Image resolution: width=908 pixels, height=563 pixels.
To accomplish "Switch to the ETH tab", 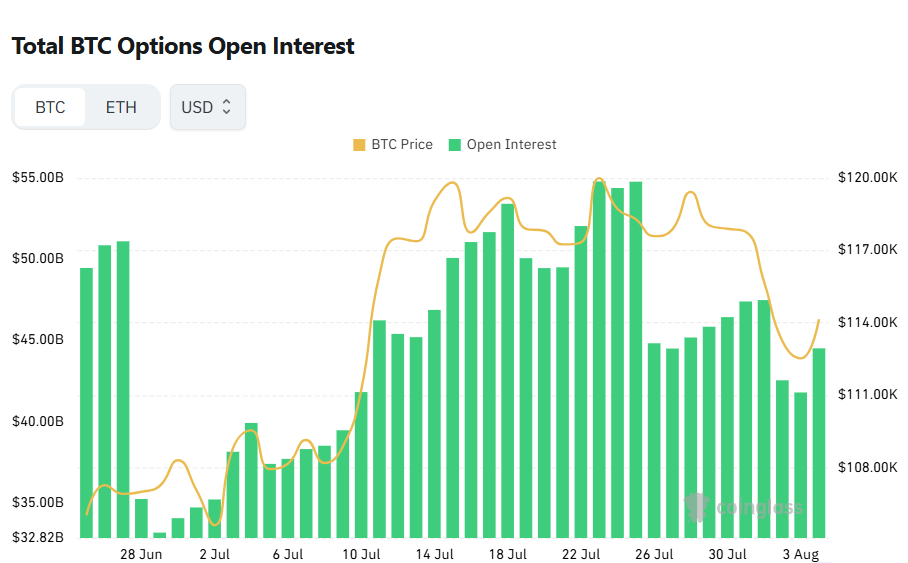I will [x=121, y=107].
